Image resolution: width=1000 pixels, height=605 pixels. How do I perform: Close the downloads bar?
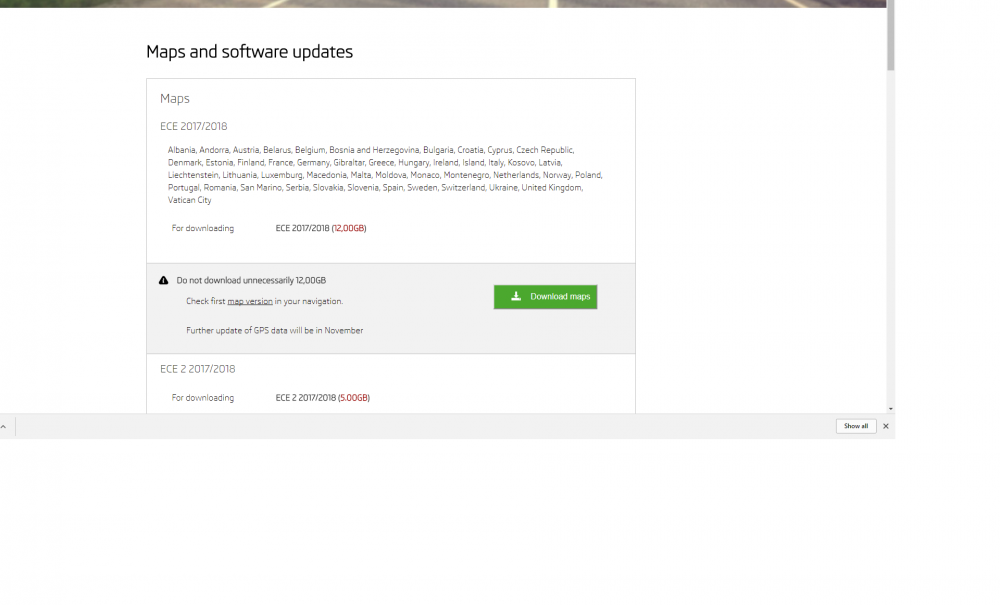[885, 426]
